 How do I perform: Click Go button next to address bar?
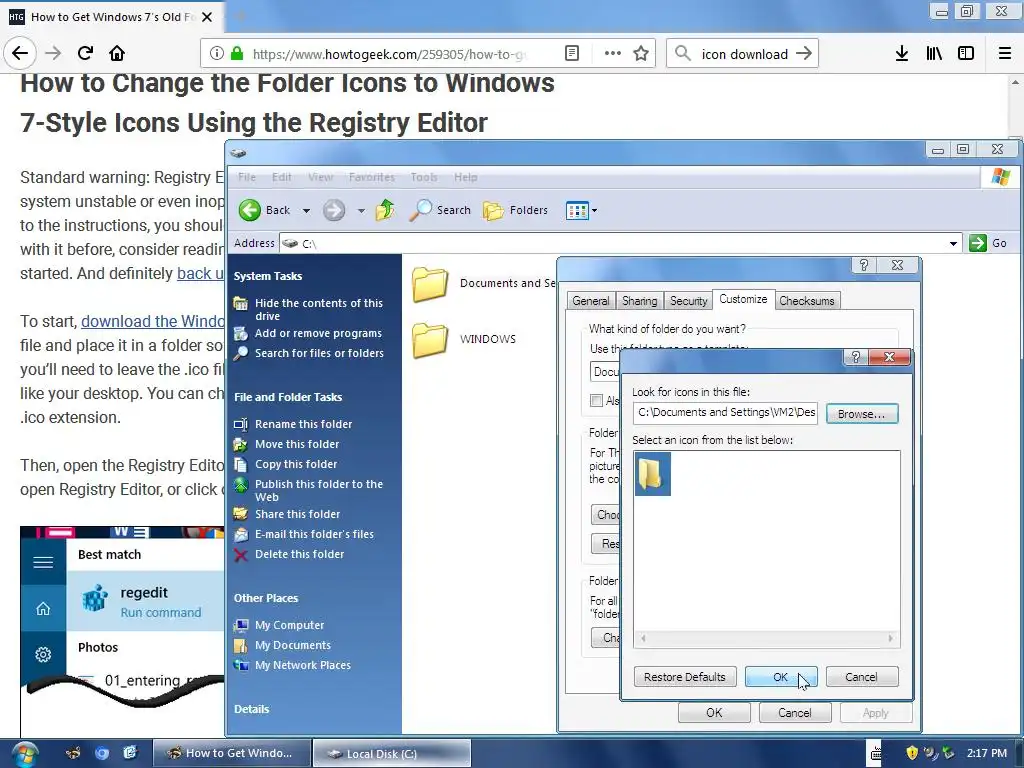[987, 243]
